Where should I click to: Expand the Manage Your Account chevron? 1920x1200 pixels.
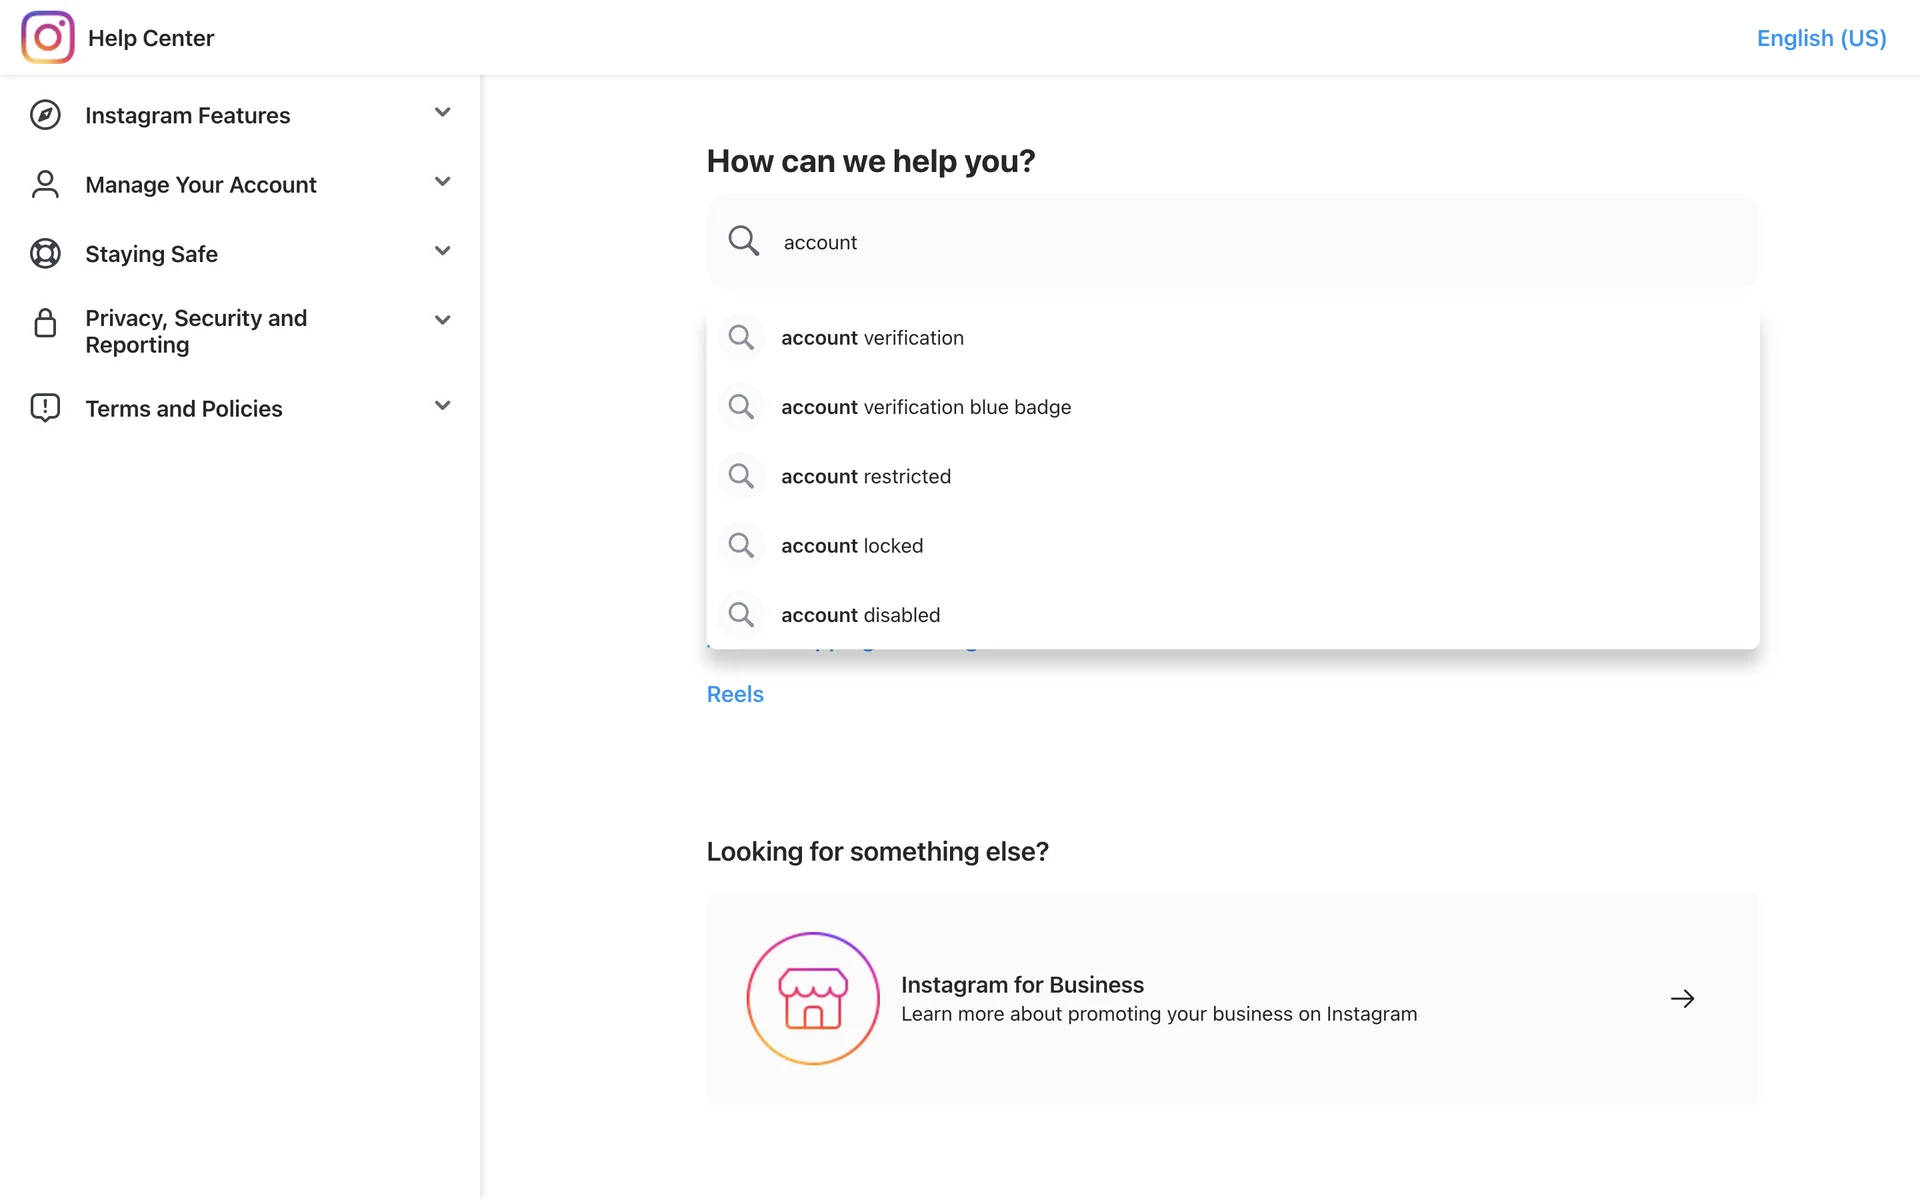click(442, 181)
